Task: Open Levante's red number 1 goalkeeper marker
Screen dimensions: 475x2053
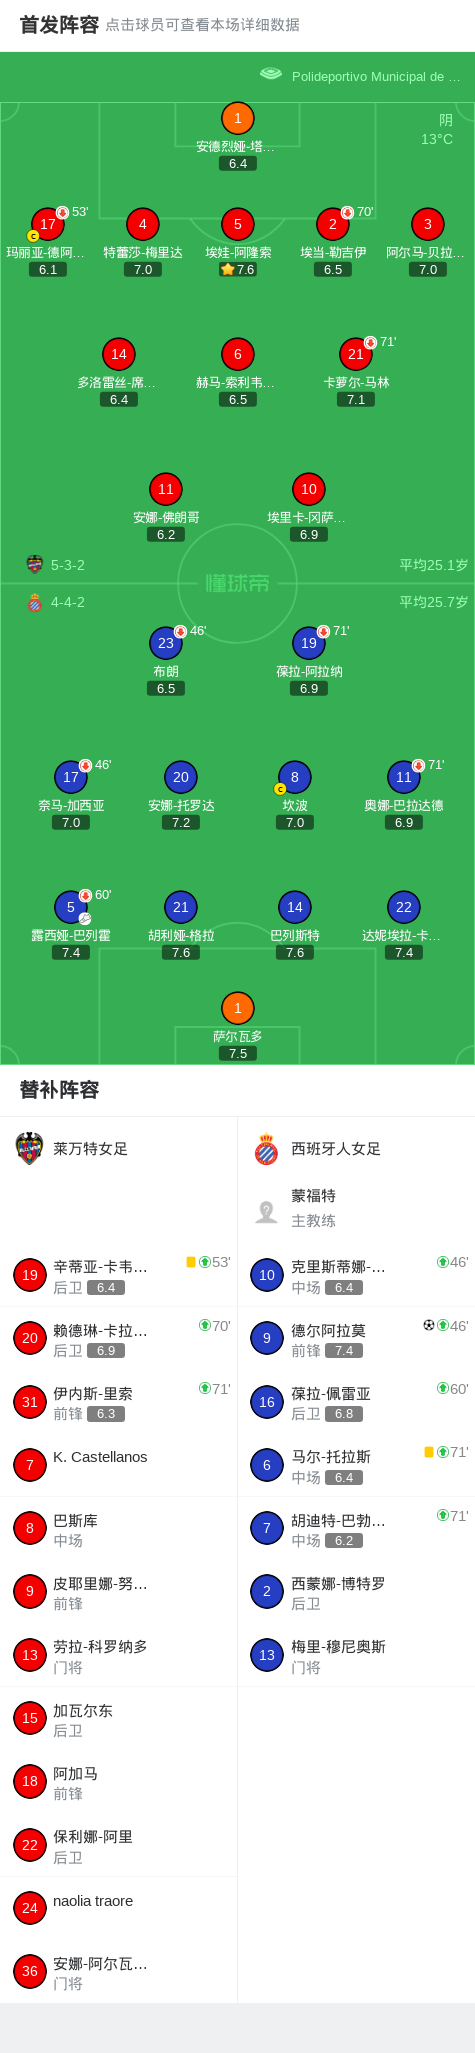Action: coord(237,119)
